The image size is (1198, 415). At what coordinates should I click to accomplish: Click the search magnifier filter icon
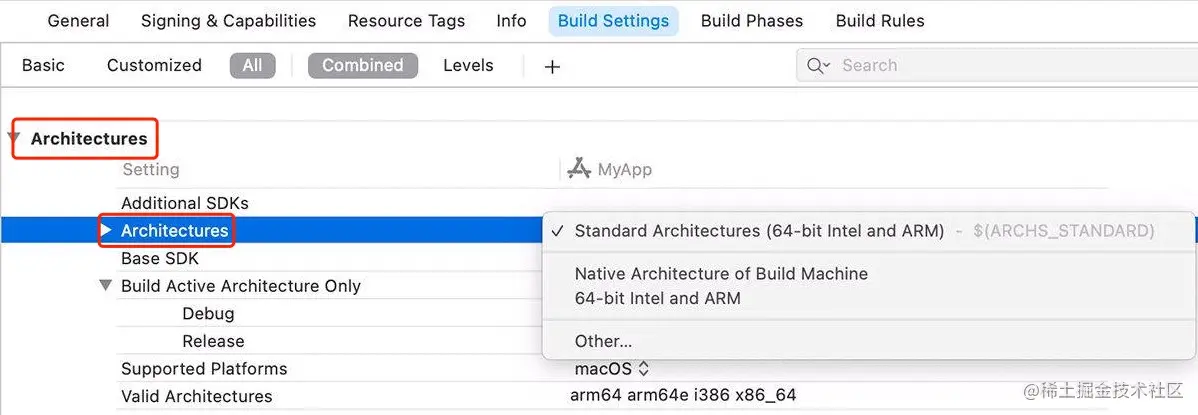(x=818, y=66)
